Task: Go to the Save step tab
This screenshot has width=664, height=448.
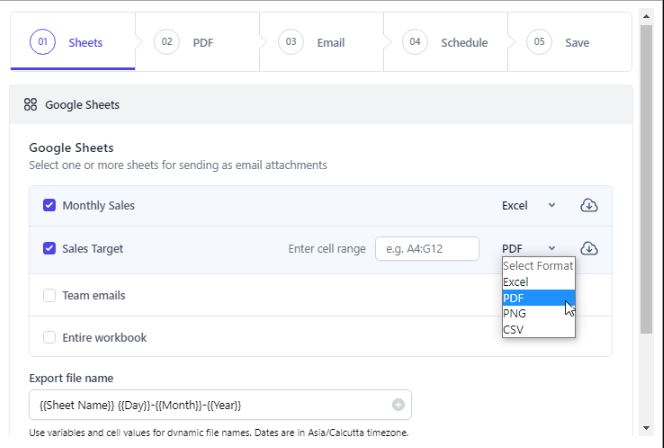Action: click(570, 42)
